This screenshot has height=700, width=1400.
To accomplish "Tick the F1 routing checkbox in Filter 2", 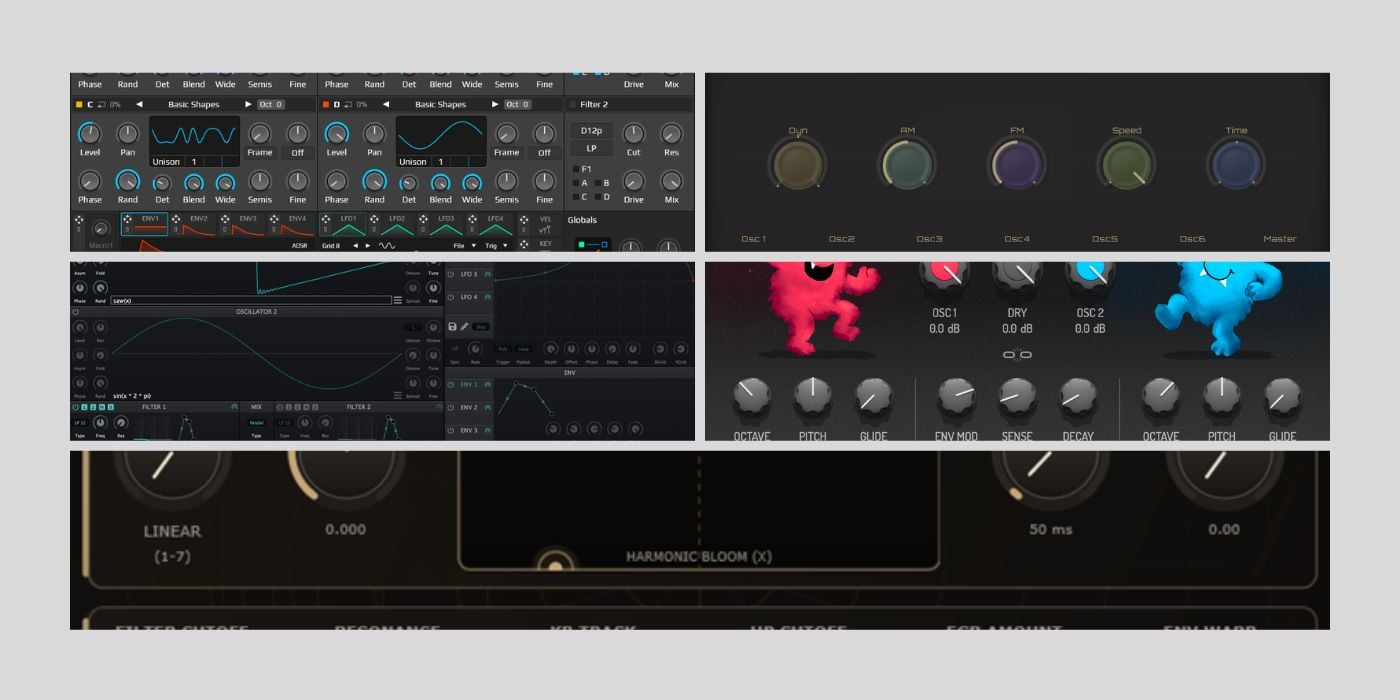I will coord(576,169).
